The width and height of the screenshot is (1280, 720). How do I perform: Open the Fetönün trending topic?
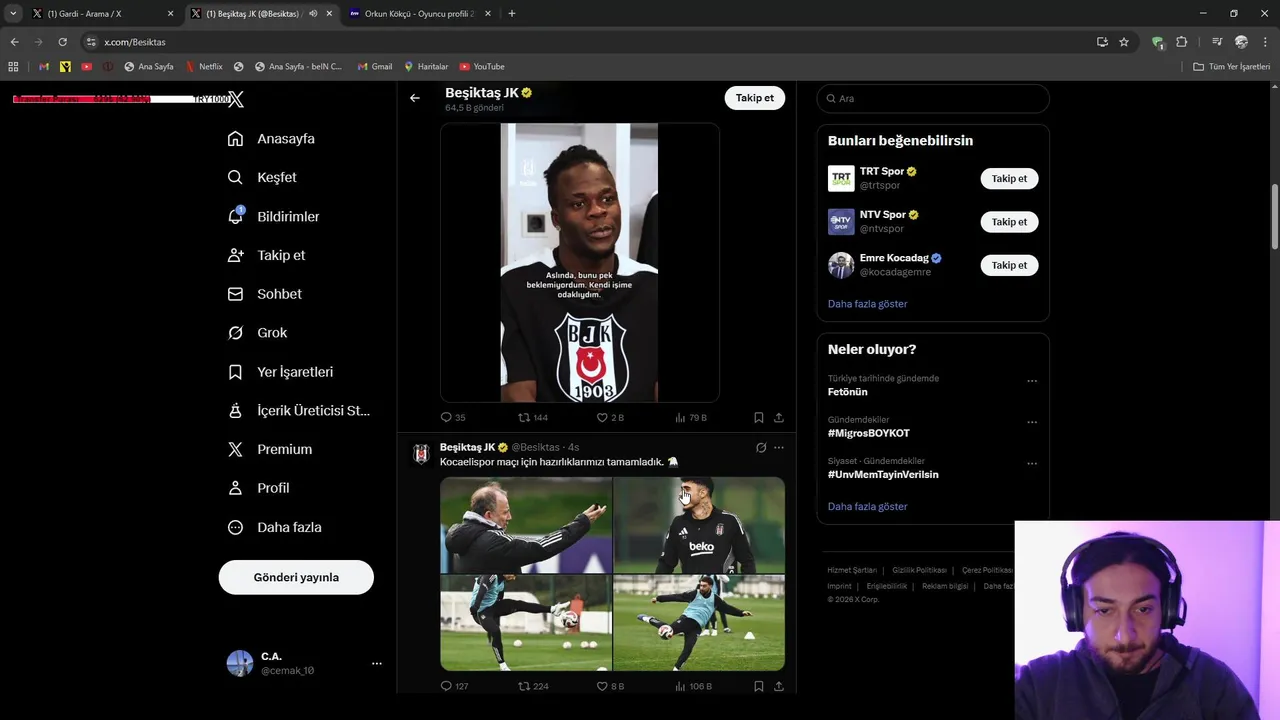pos(848,392)
